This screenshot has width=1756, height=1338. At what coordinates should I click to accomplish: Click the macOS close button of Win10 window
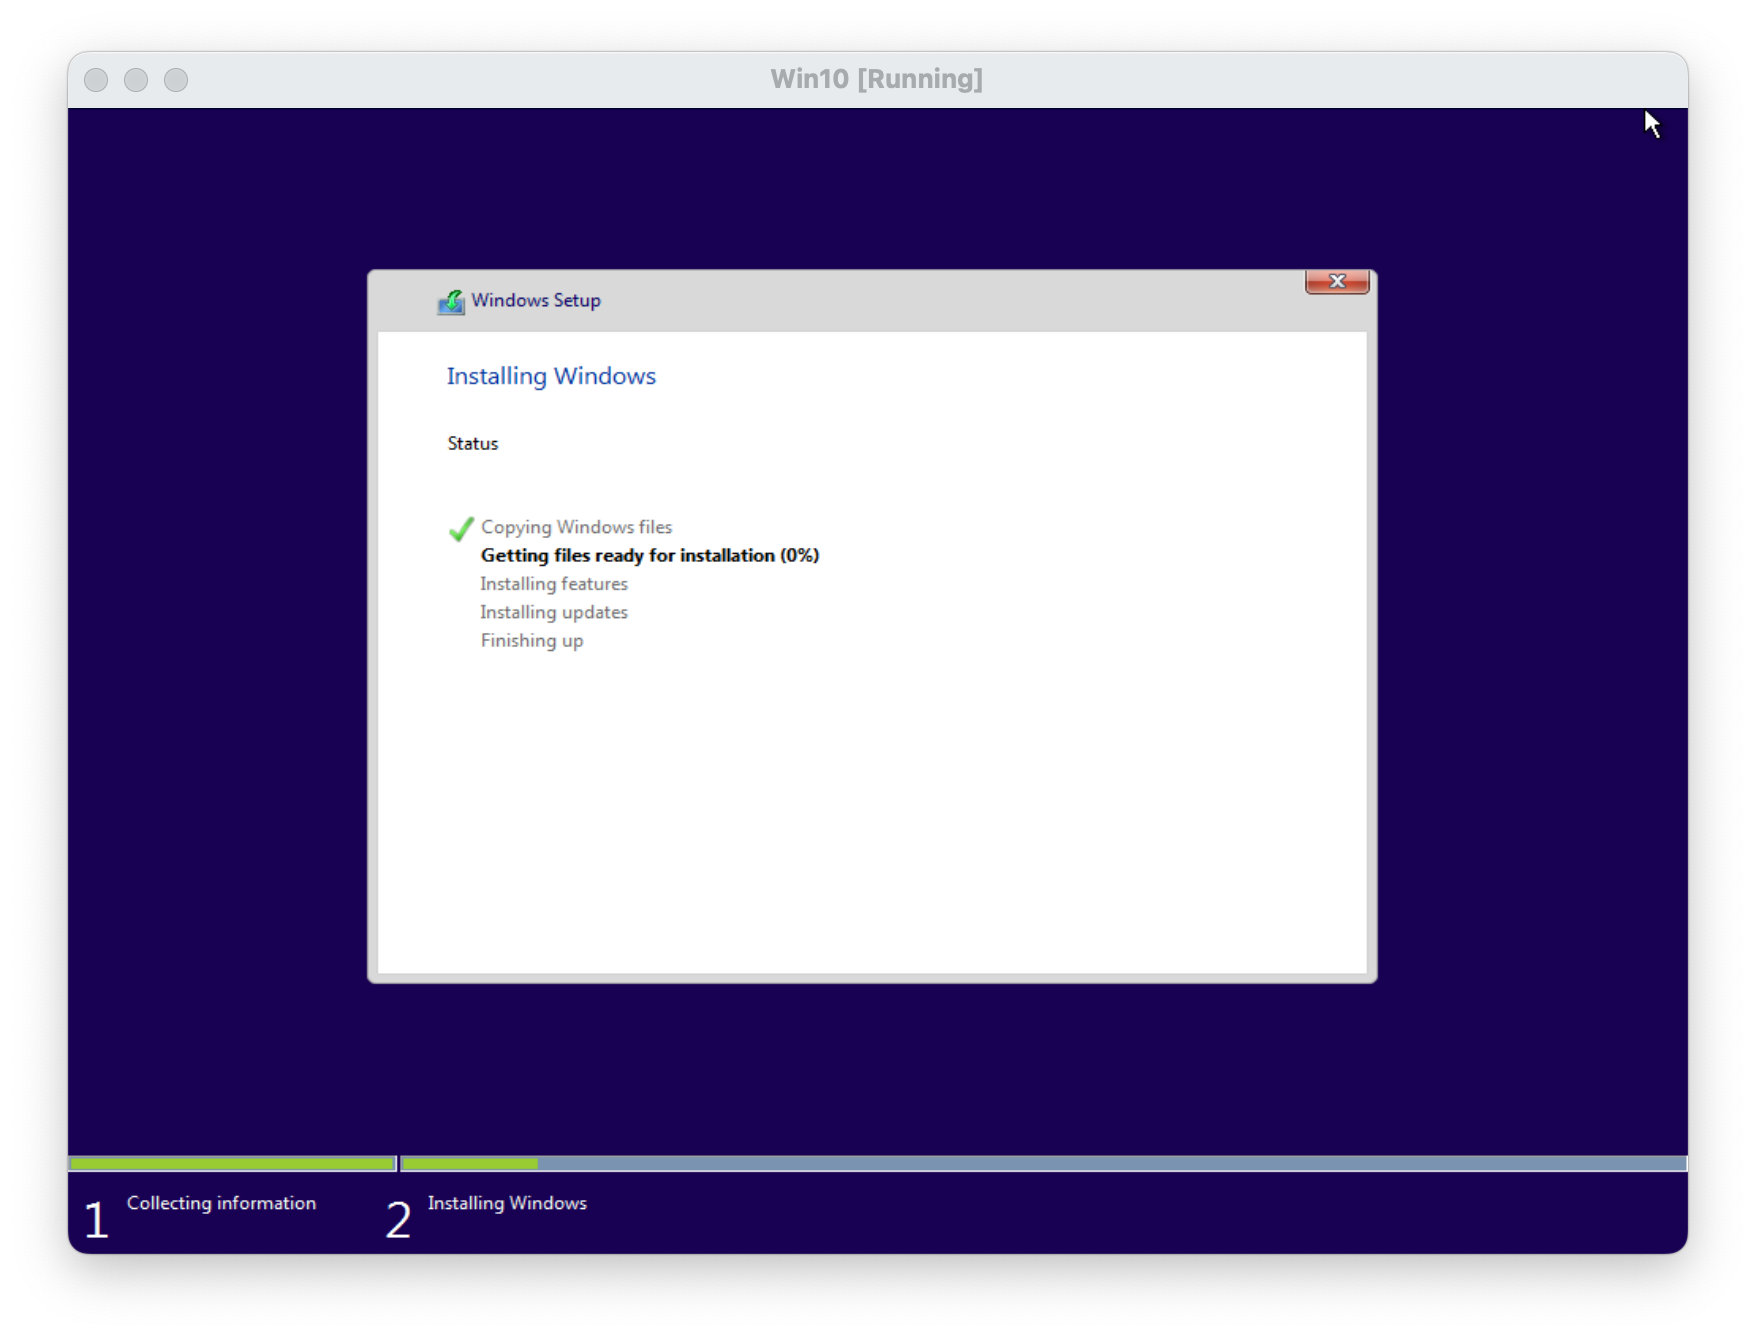pyautogui.click(x=96, y=80)
